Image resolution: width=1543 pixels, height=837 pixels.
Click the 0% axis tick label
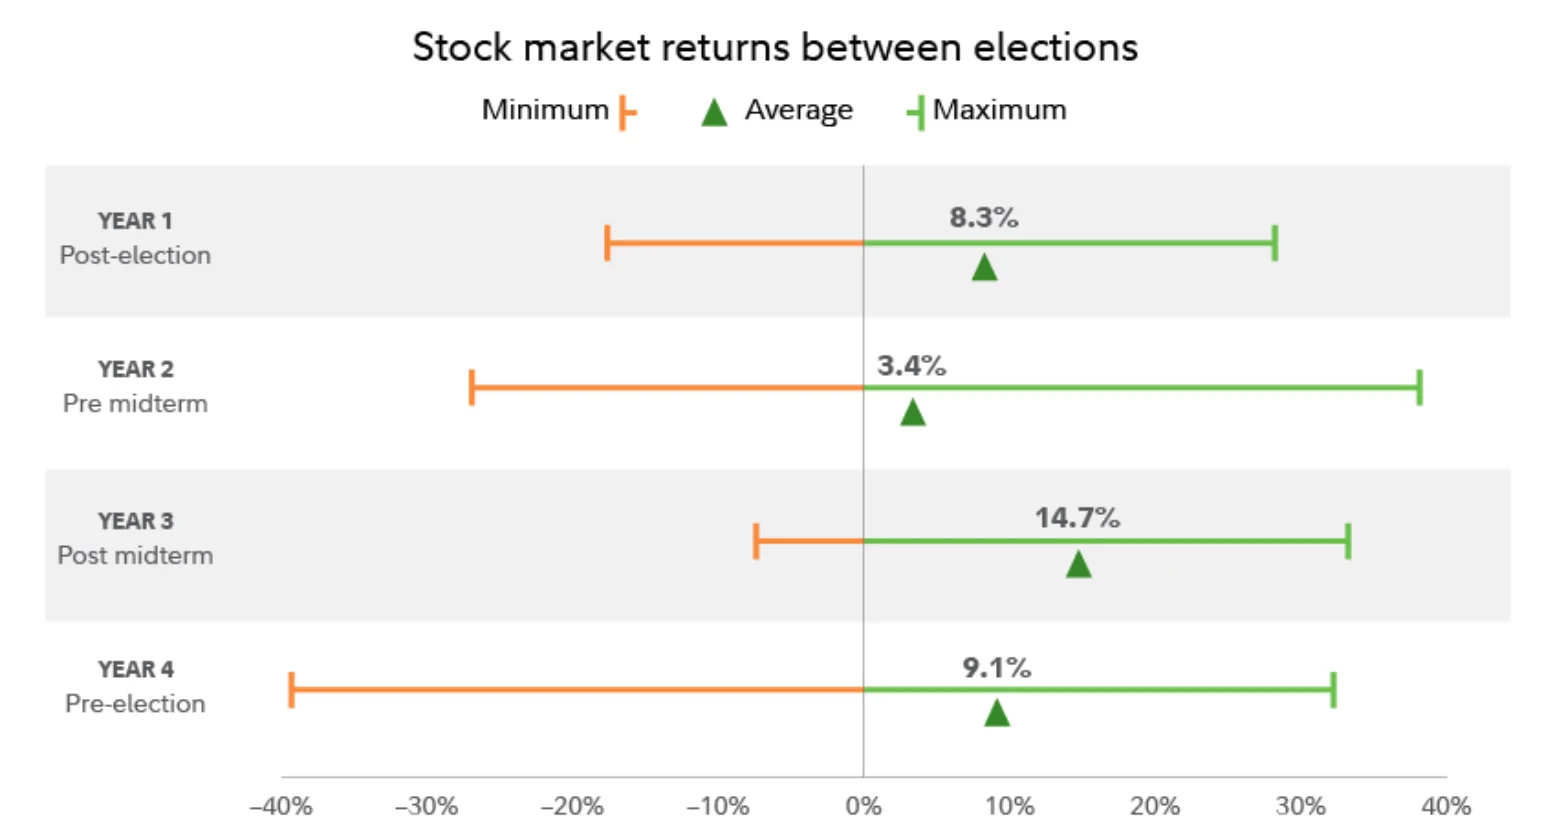tap(863, 806)
